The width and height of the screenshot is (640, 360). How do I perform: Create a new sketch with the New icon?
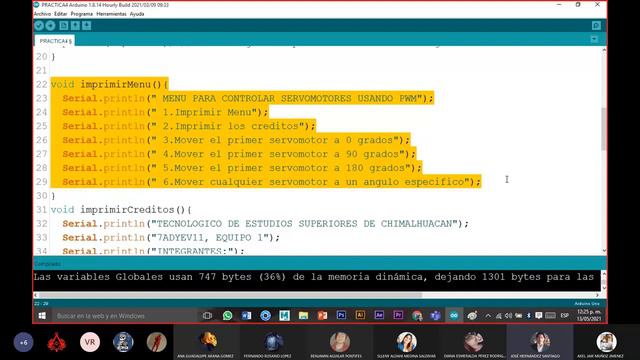[x=64, y=26]
